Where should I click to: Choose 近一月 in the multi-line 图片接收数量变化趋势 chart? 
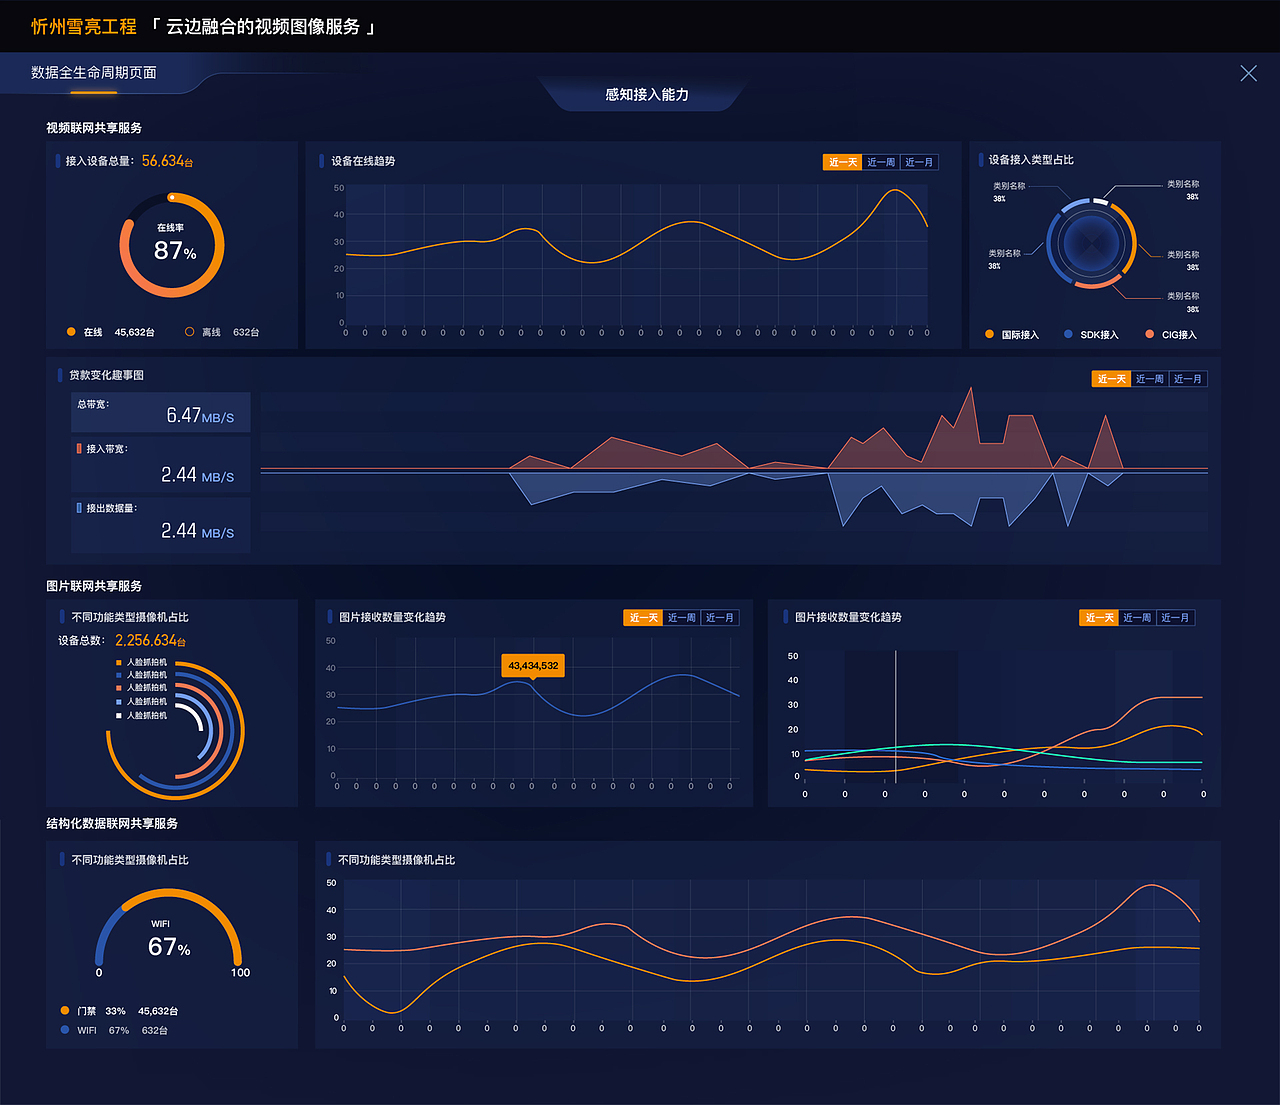1175,618
